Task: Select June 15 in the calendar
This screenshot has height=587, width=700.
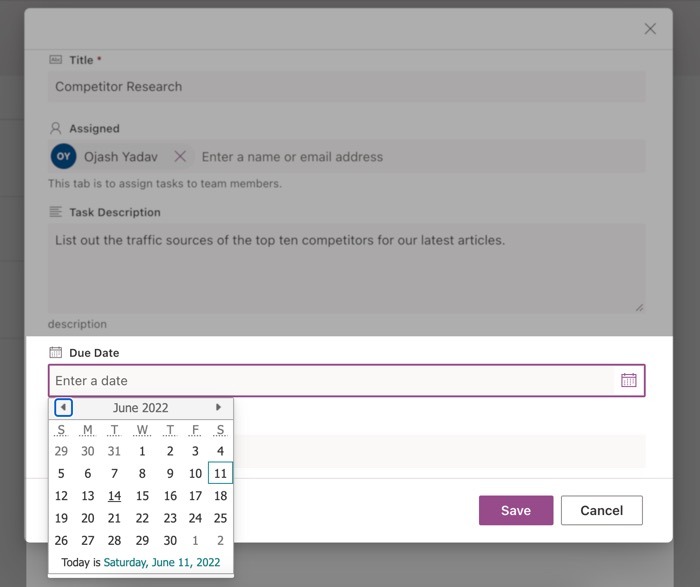Action: [x=142, y=495]
